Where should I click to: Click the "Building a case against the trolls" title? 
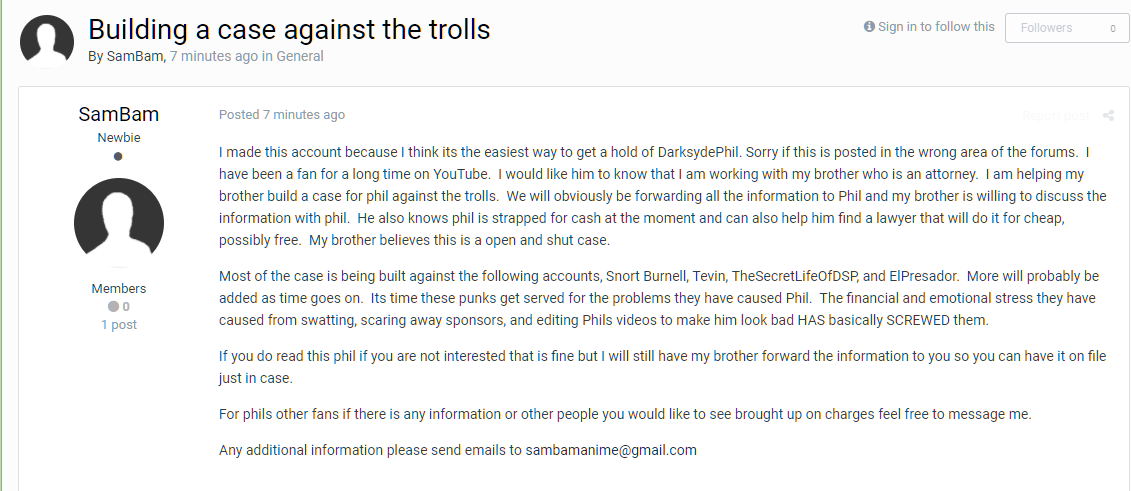pos(289,29)
